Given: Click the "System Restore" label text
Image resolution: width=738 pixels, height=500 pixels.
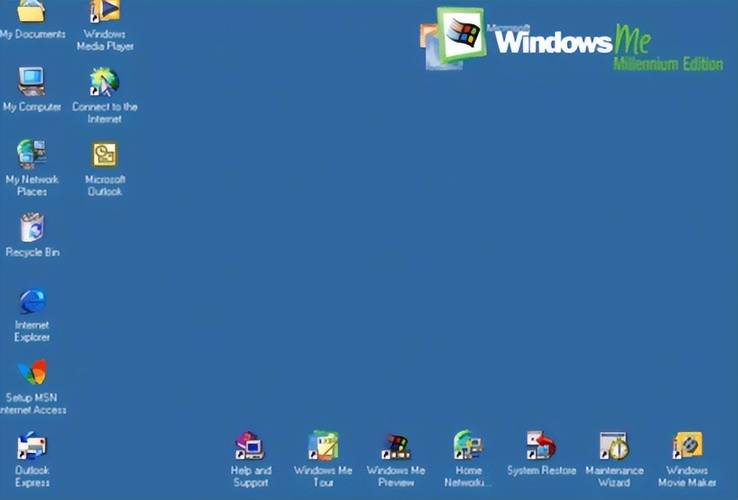Looking at the screenshot, I should coord(541,470).
